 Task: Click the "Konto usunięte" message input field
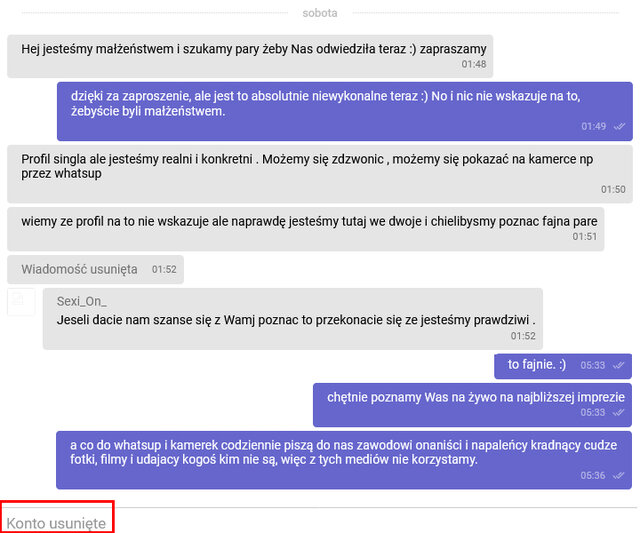click(57, 523)
